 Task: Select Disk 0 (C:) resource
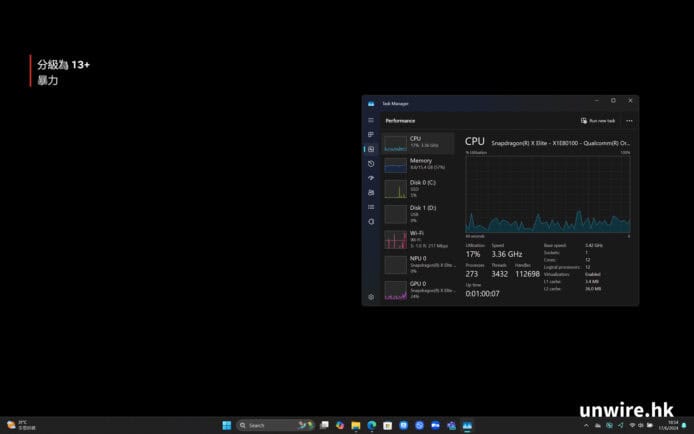tap(418, 187)
